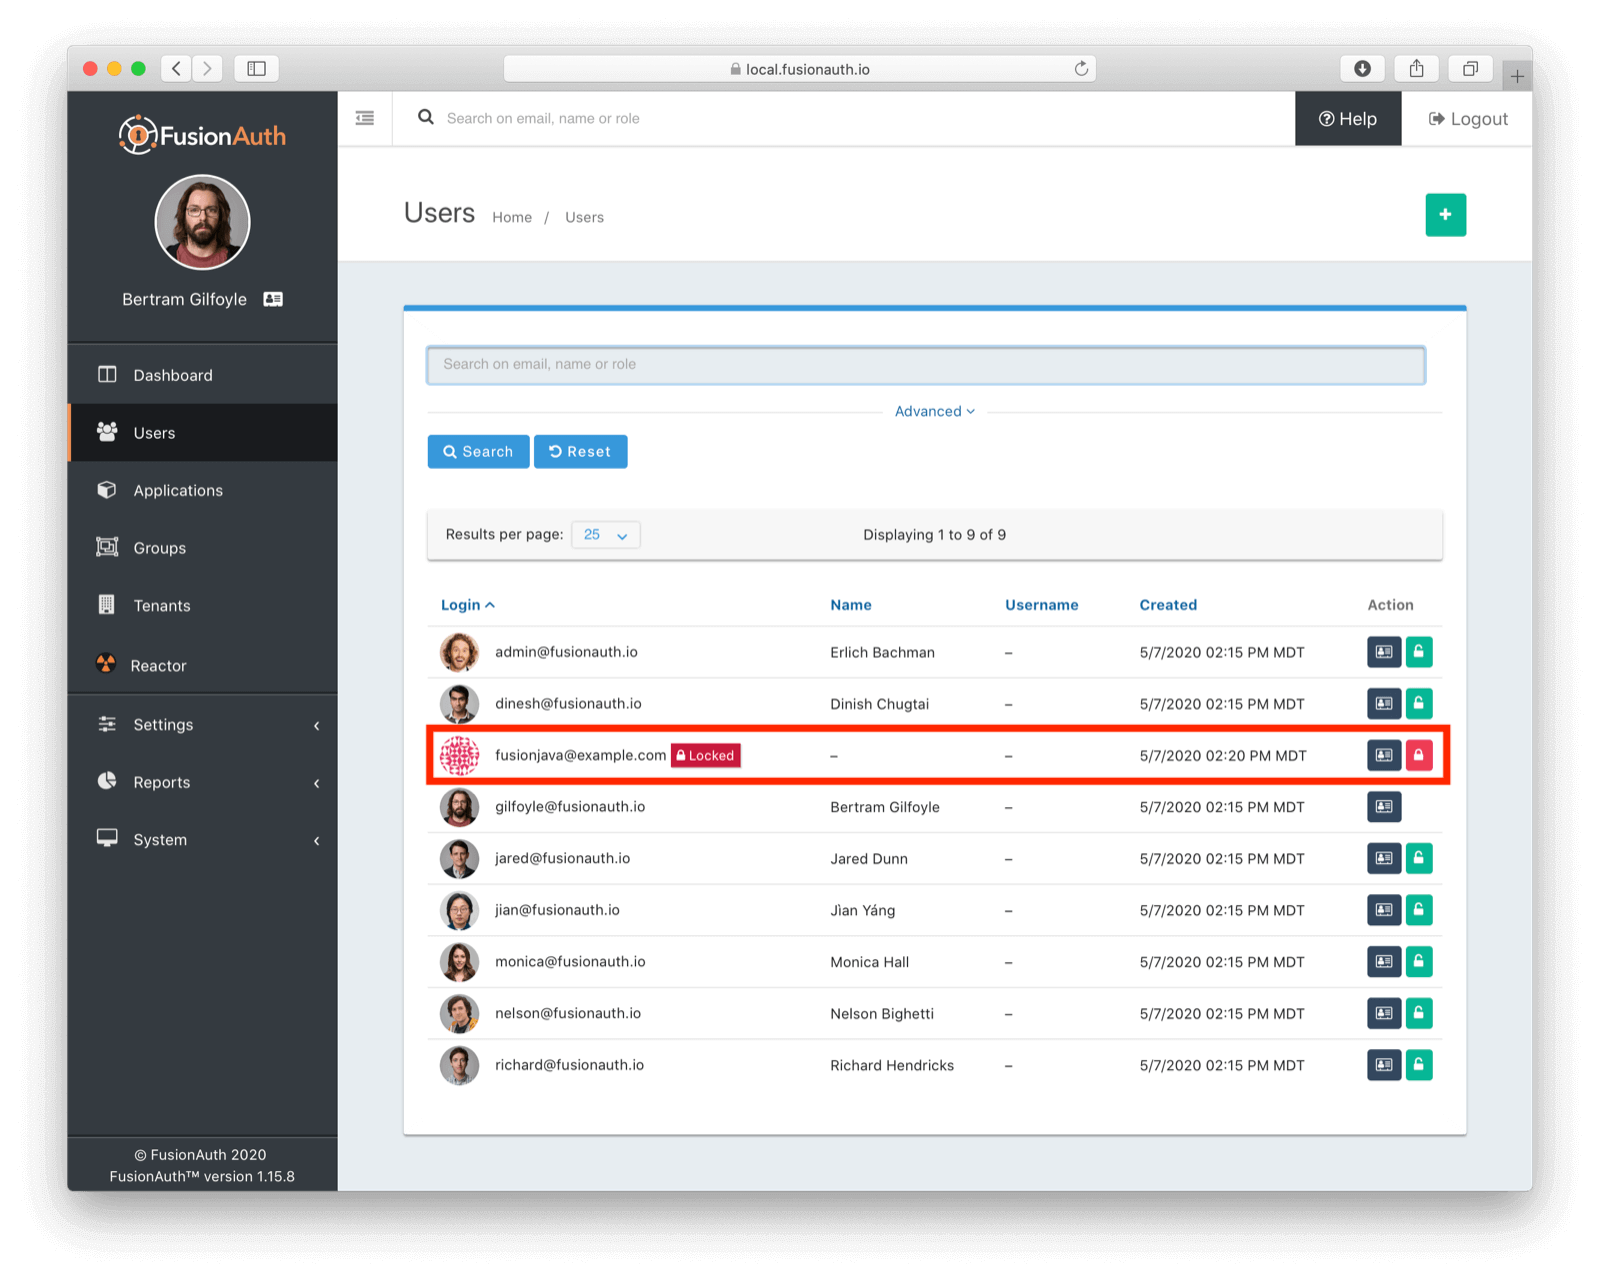Lock the jared@fusionauth.io account
The width and height of the screenshot is (1600, 1280).
pyautogui.click(x=1419, y=858)
